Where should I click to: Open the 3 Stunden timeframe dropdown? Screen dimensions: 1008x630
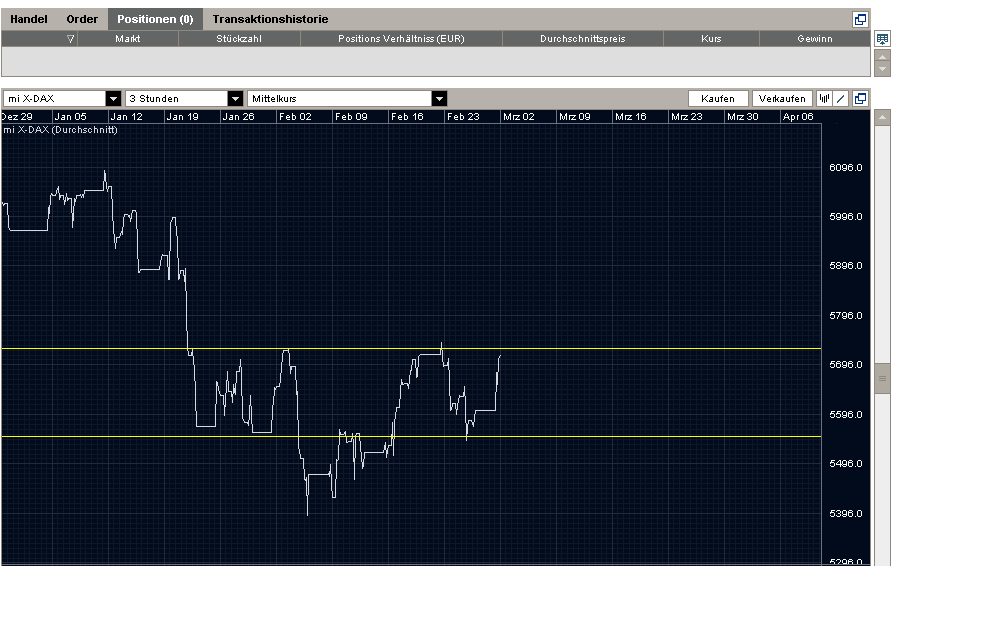[x=236, y=98]
